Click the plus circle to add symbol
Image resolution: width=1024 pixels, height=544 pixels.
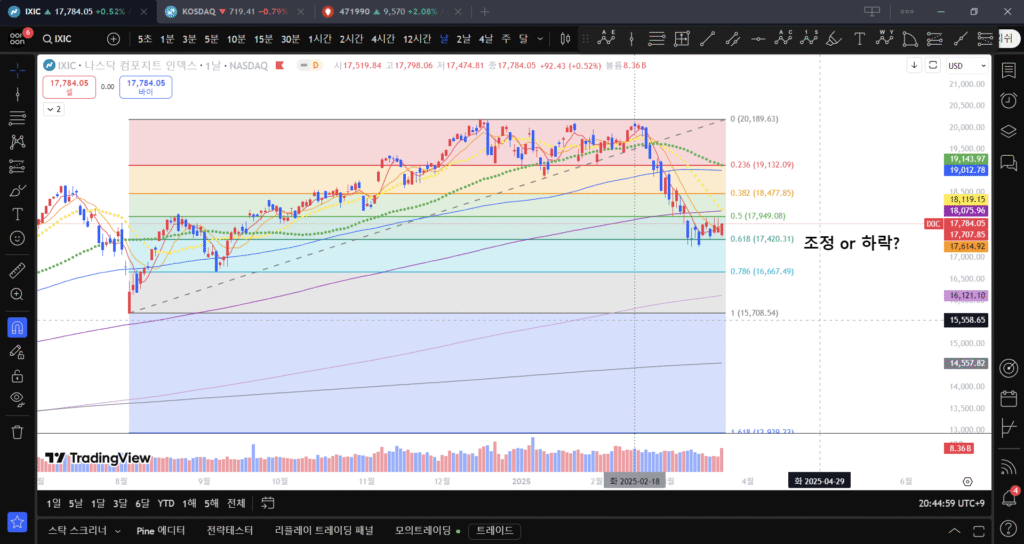click(114, 39)
